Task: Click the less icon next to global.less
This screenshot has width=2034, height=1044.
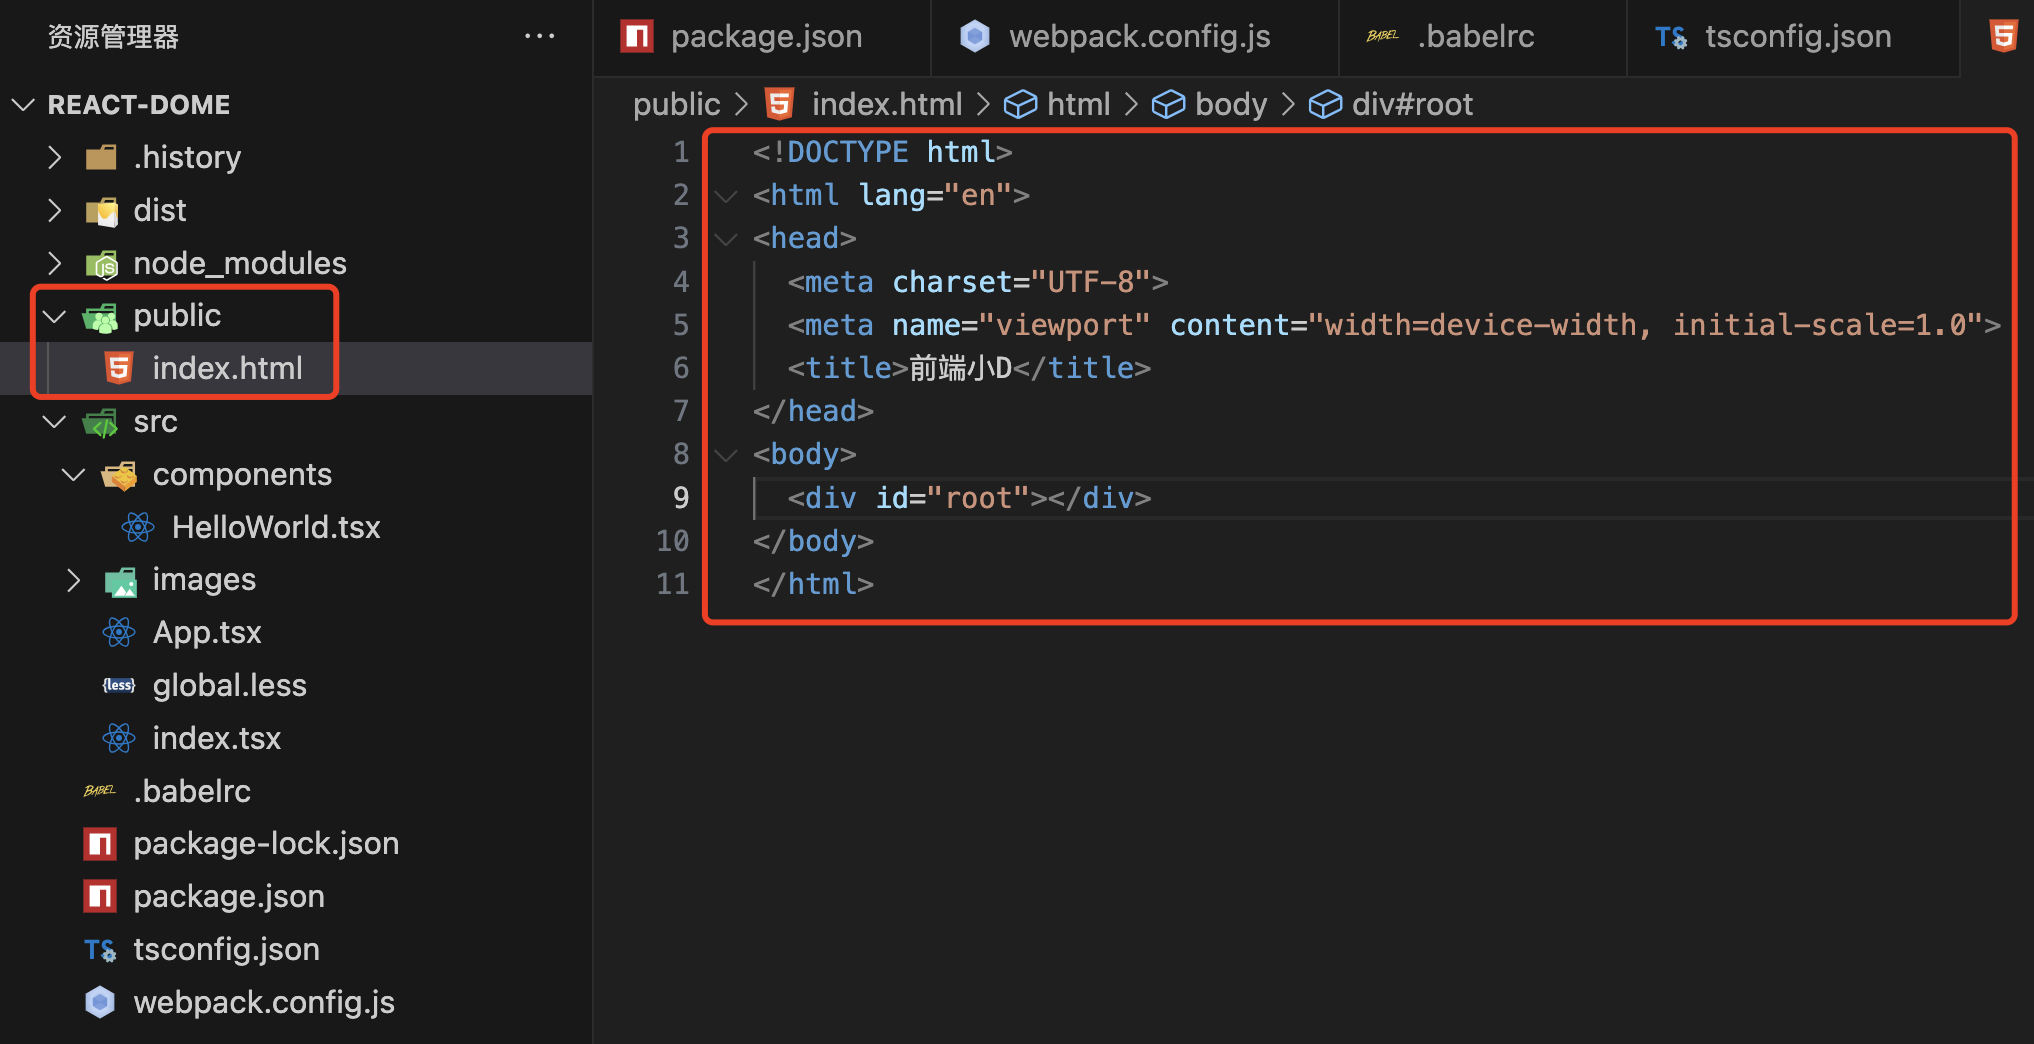Action: coord(119,684)
